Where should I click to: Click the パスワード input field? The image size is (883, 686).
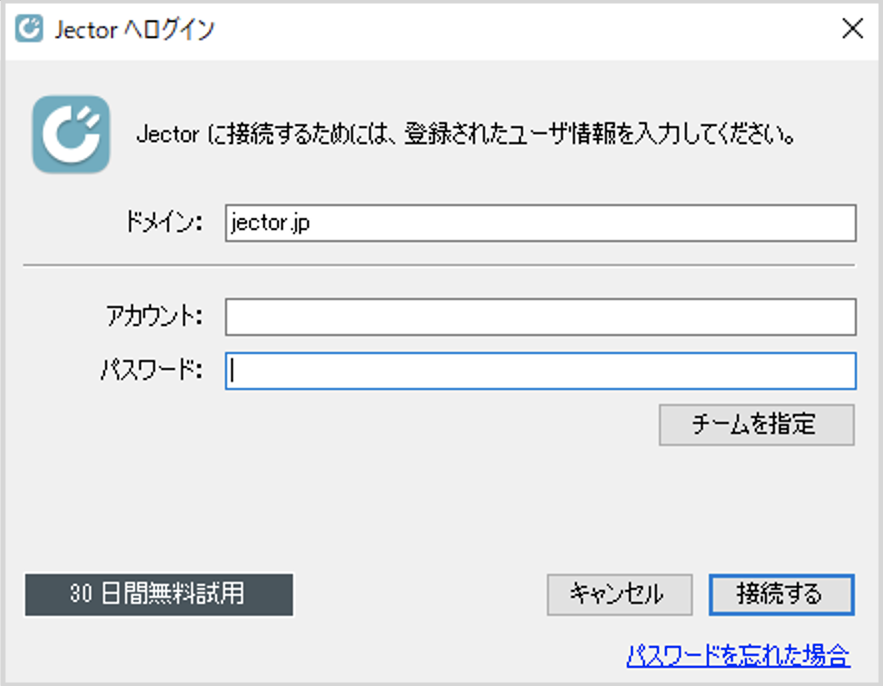[x=541, y=371]
